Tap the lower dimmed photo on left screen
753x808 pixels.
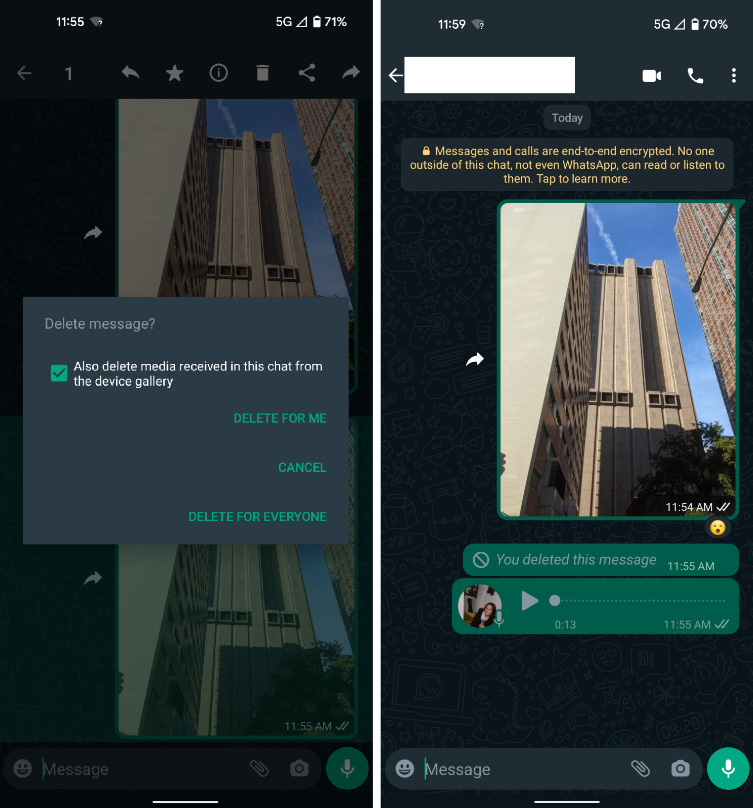[x=237, y=640]
